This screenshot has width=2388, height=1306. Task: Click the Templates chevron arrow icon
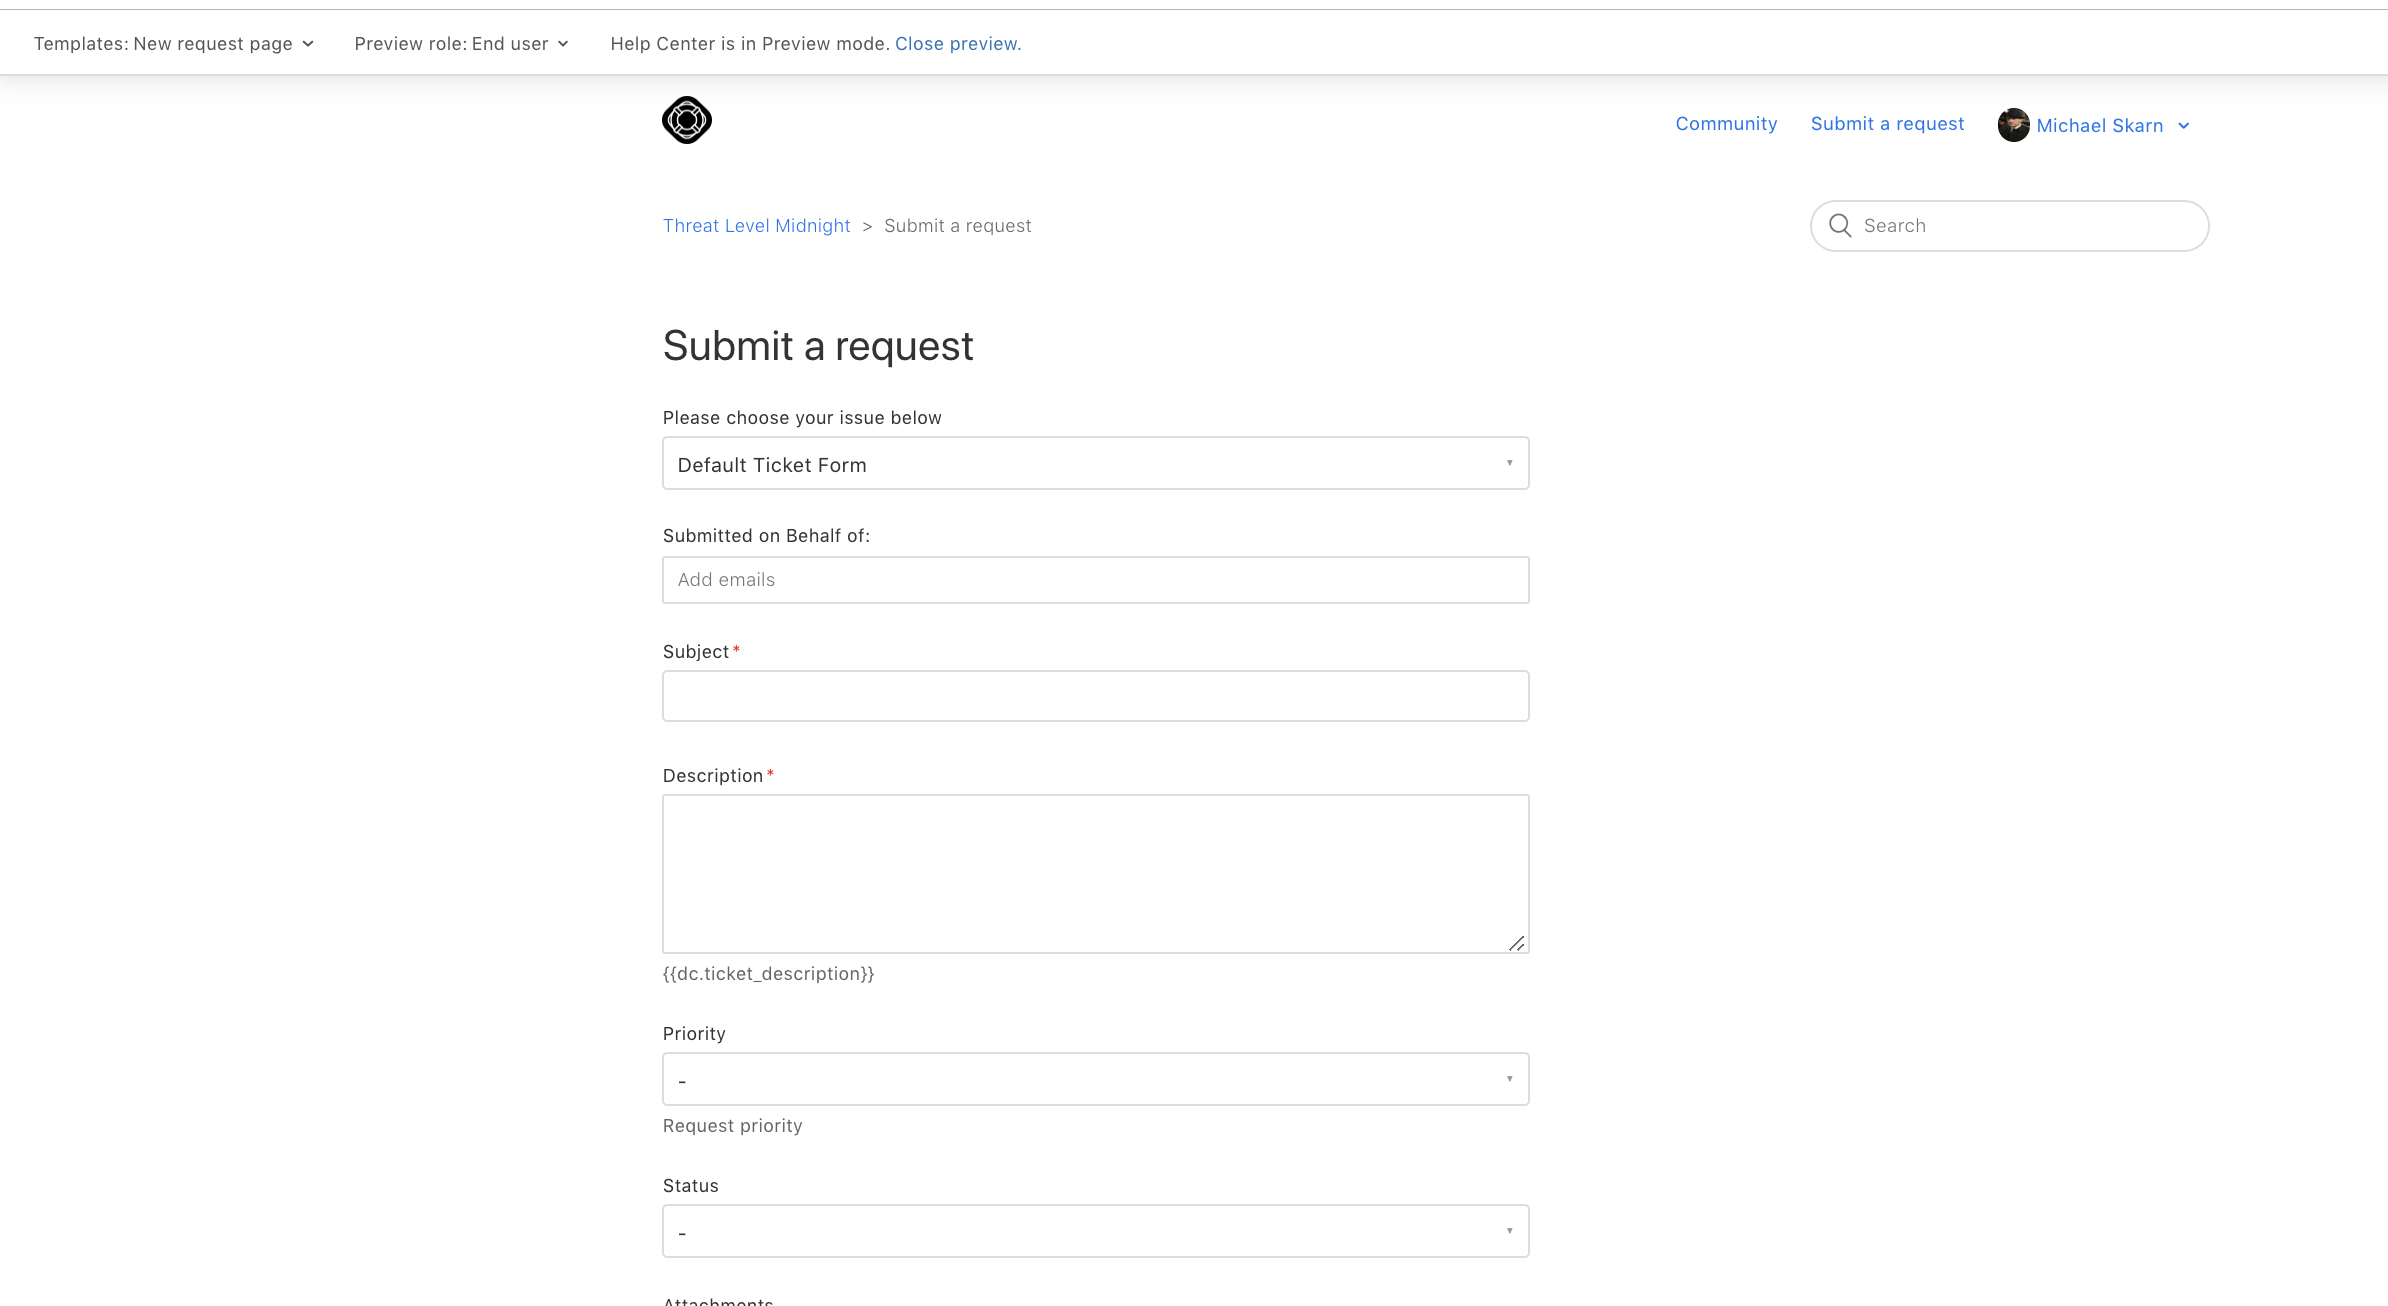point(308,44)
